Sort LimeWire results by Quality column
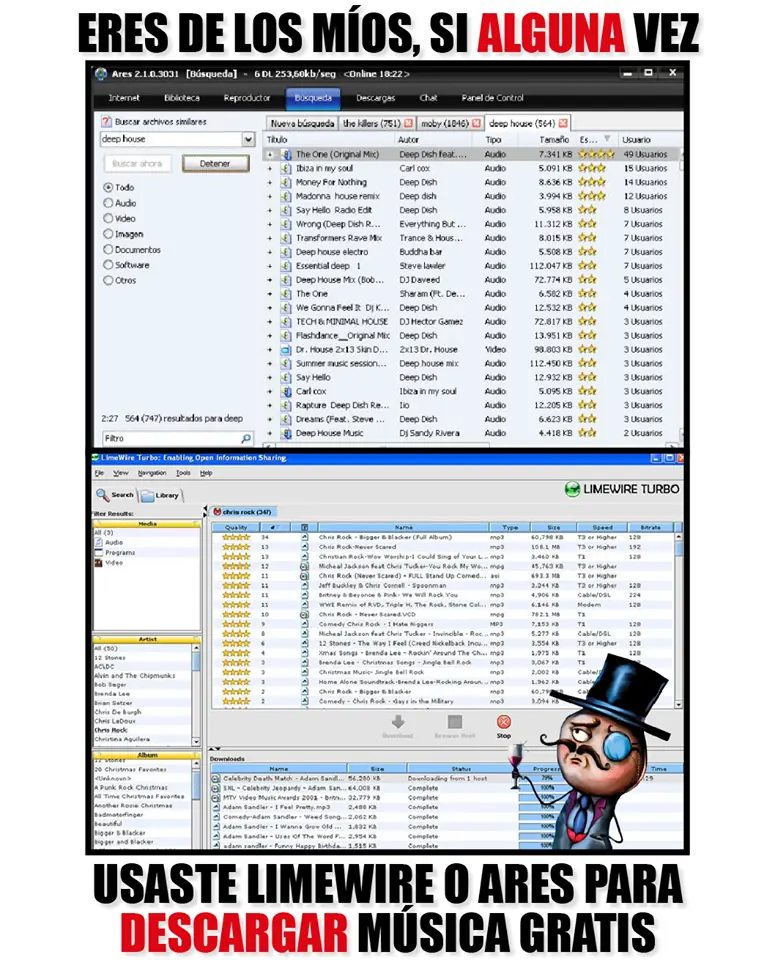This screenshot has width=775, height=960. coord(236,527)
